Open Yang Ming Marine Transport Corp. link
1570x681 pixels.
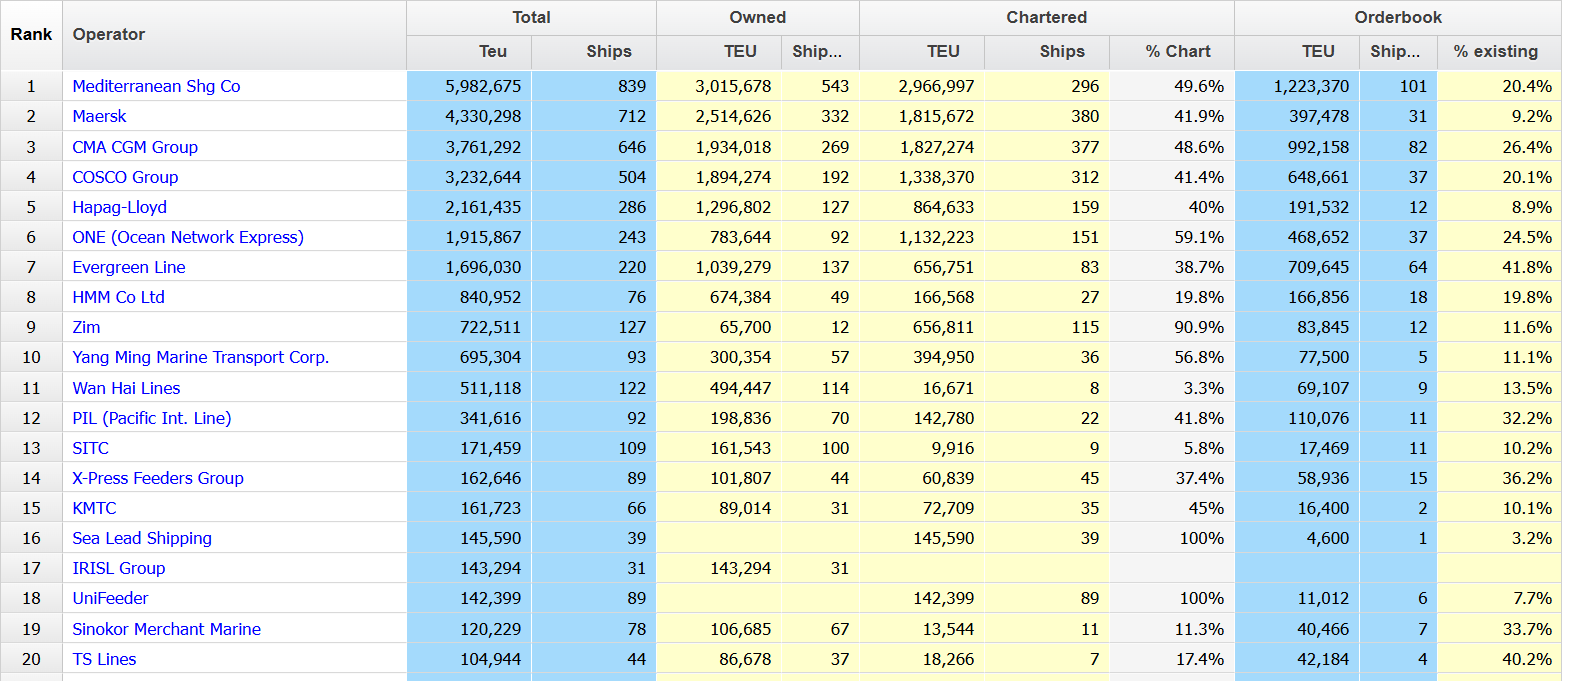[x=200, y=357]
